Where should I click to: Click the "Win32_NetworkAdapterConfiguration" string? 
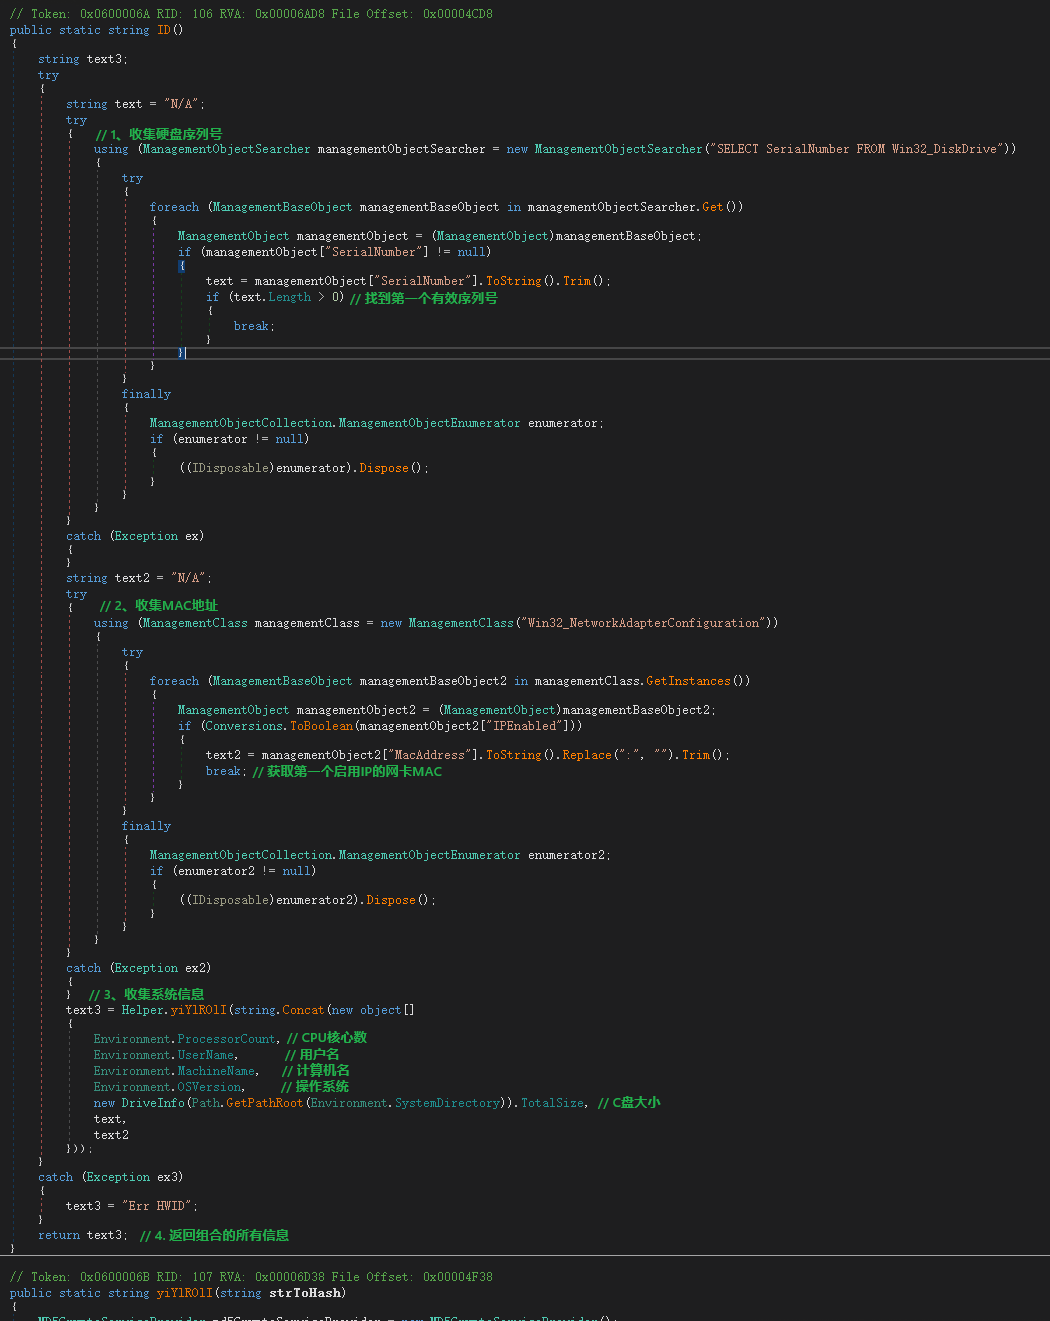(x=643, y=623)
